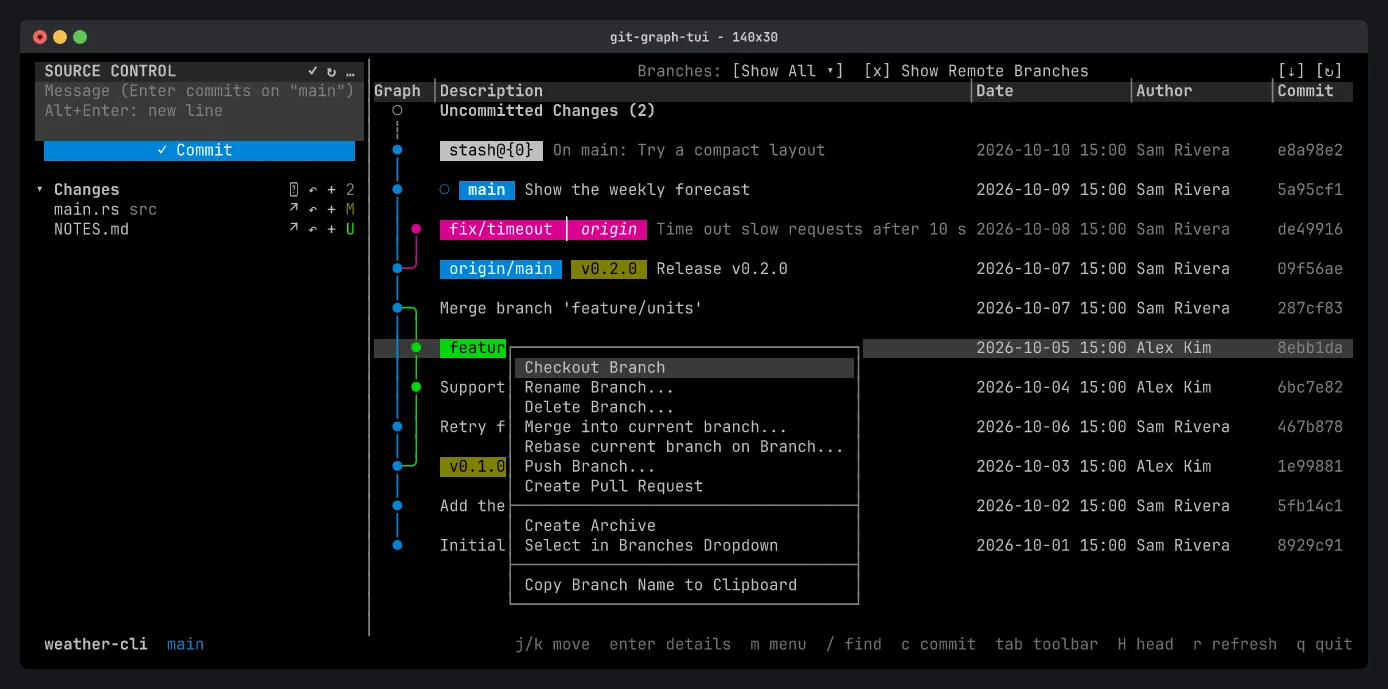
Task: Stage NOTES.md with its plus icon
Action: point(331,229)
